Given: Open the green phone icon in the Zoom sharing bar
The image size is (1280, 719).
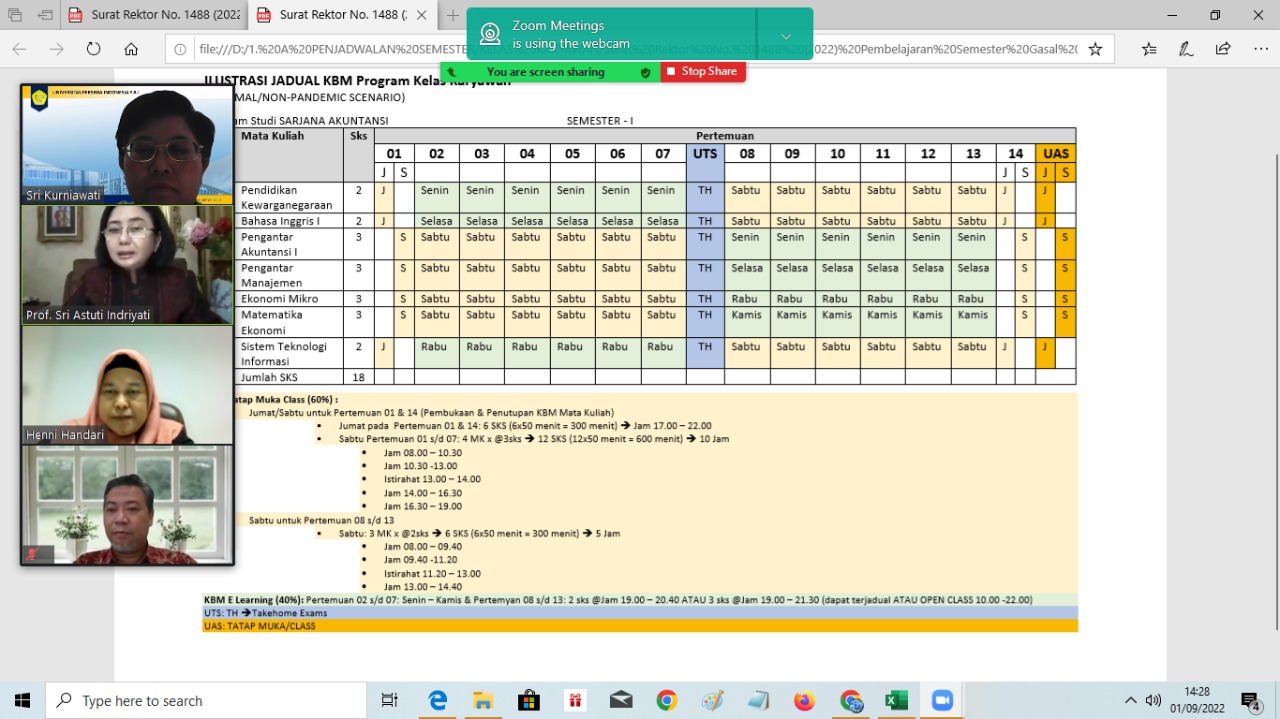Looking at the screenshot, I should click(451, 72).
